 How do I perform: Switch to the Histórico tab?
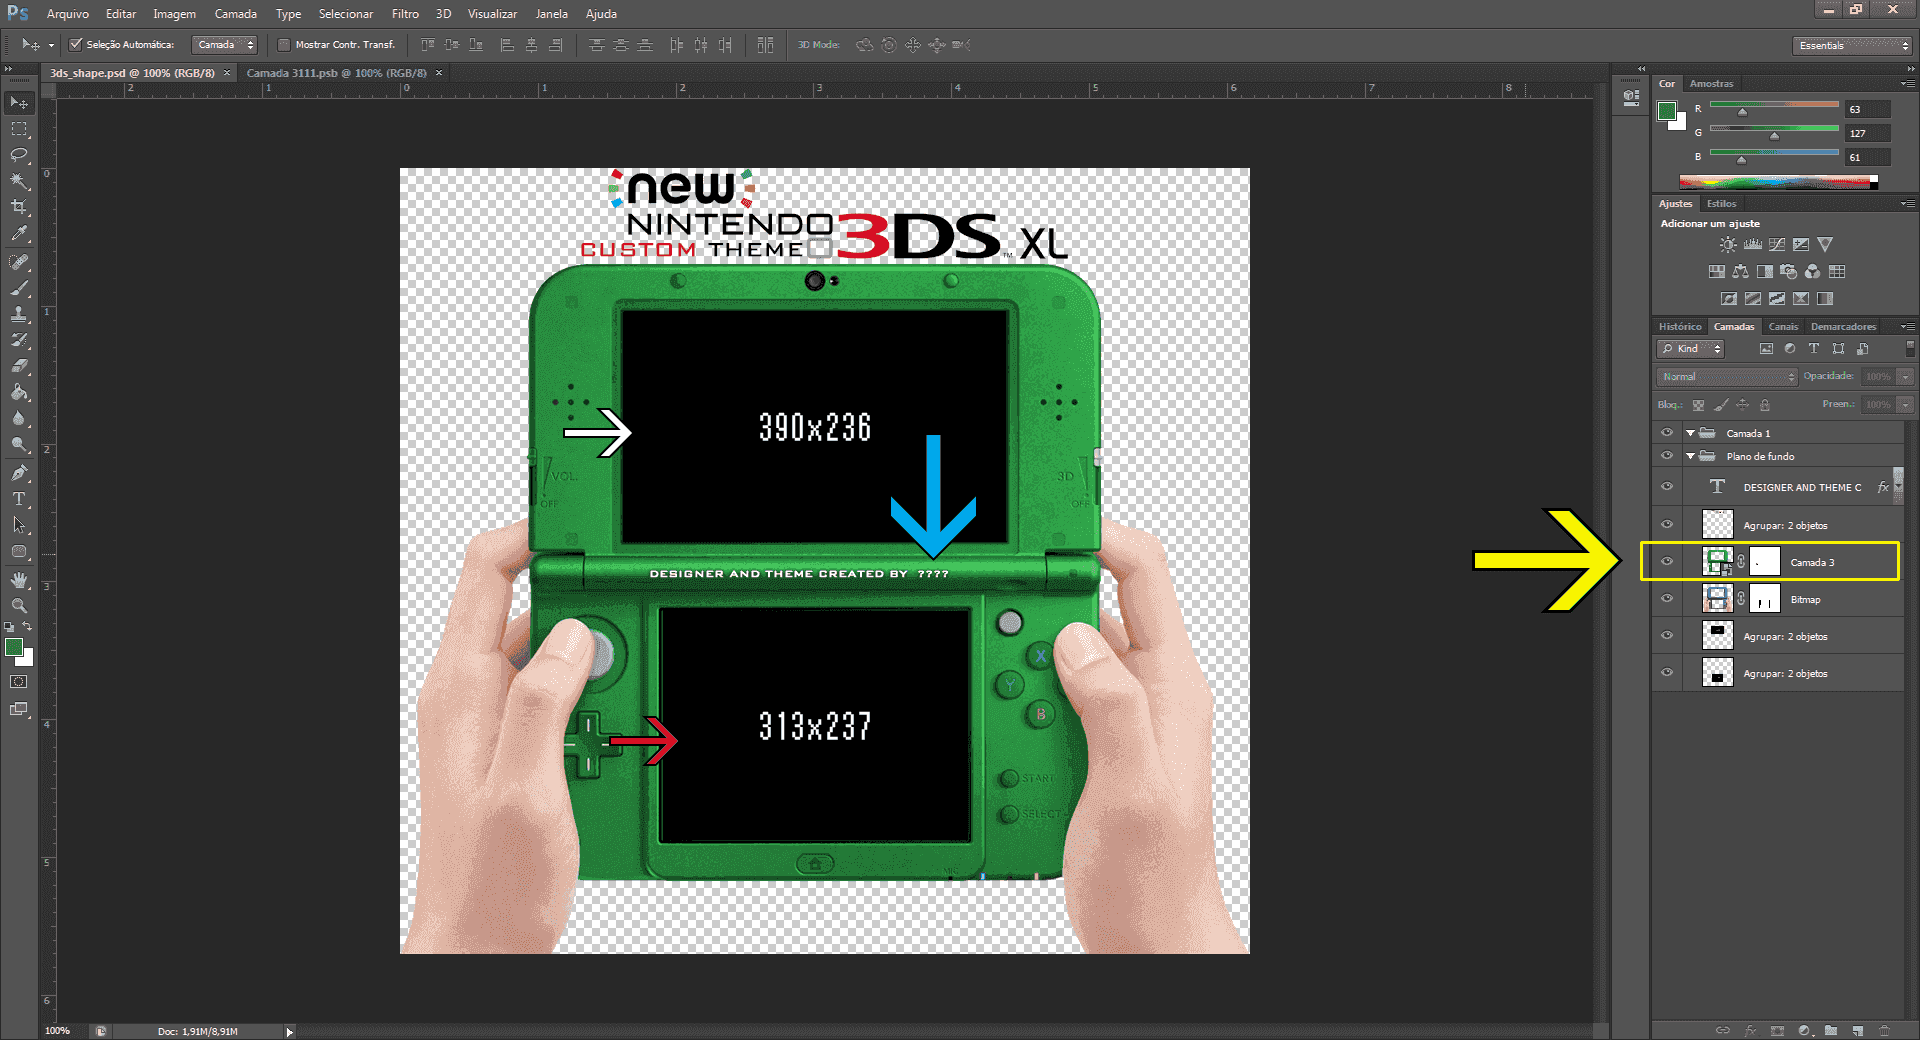(1680, 327)
